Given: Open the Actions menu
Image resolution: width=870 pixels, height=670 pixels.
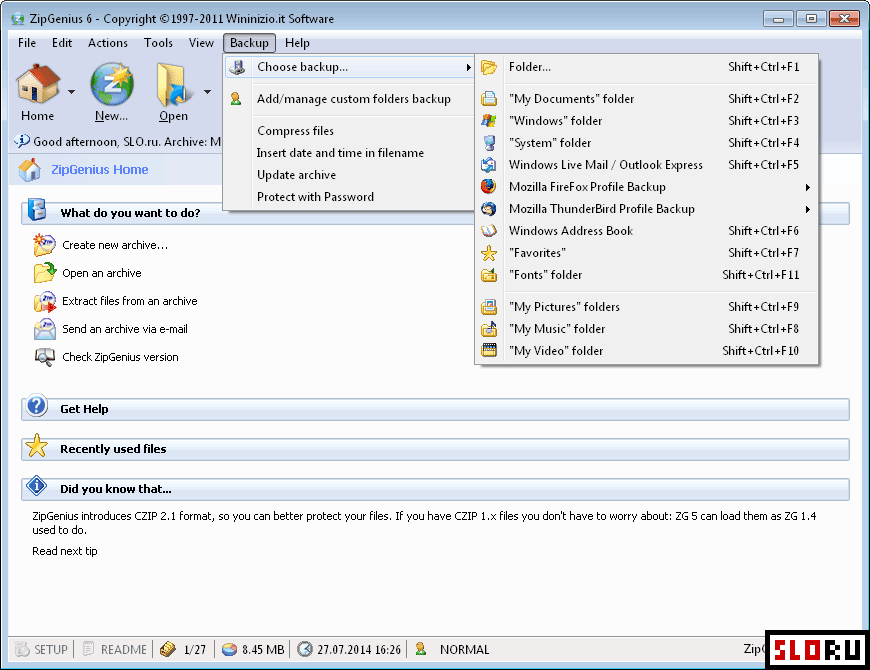Looking at the screenshot, I should pos(108,43).
